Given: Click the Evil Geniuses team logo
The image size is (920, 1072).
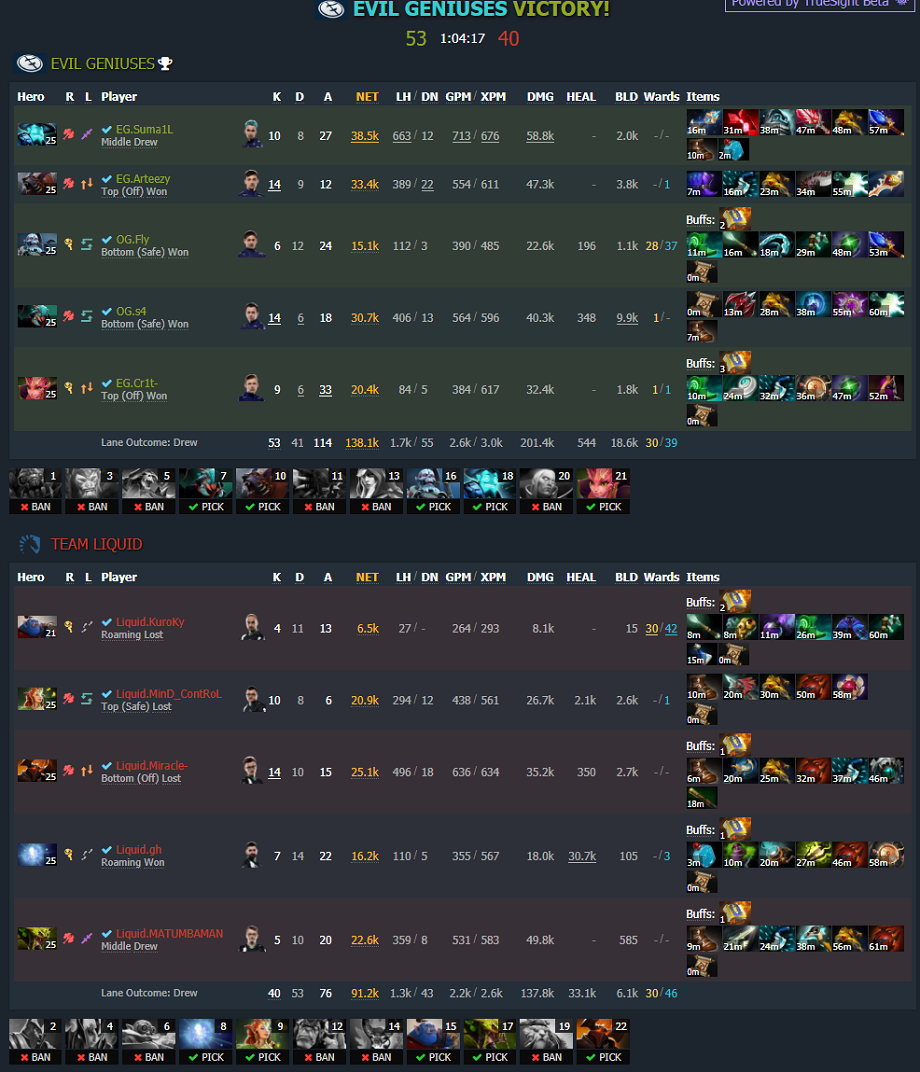Looking at the screenshot, I should pyautogui.click(x=30, y=64).
